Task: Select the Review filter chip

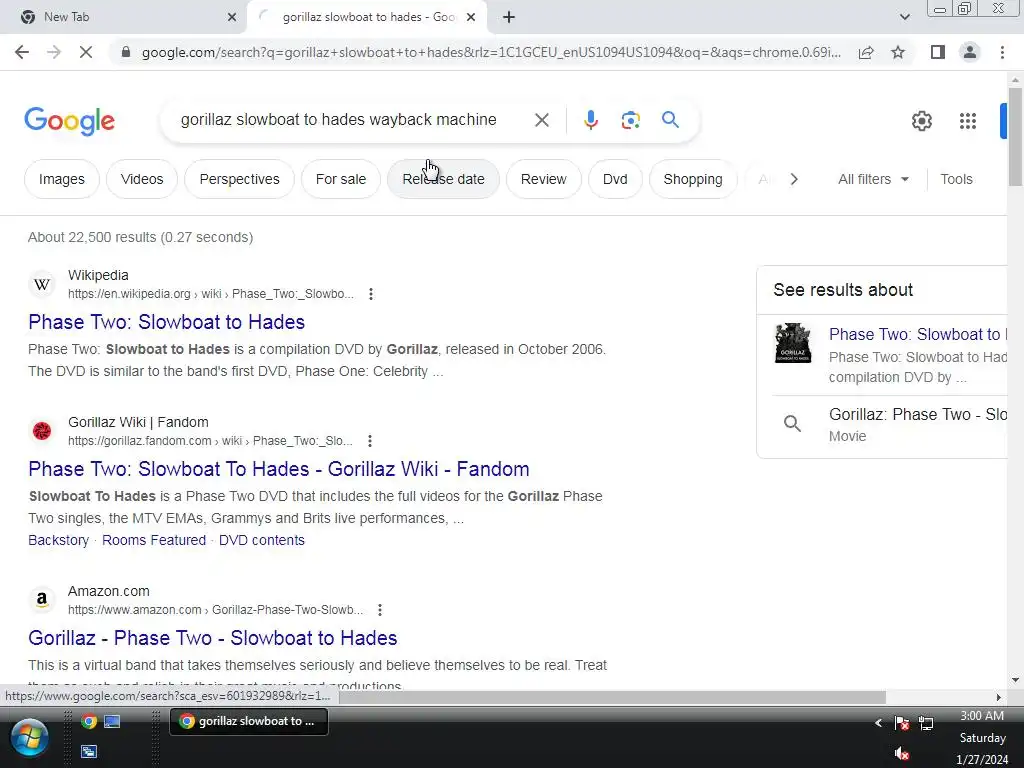Action: tap(543, 179)
